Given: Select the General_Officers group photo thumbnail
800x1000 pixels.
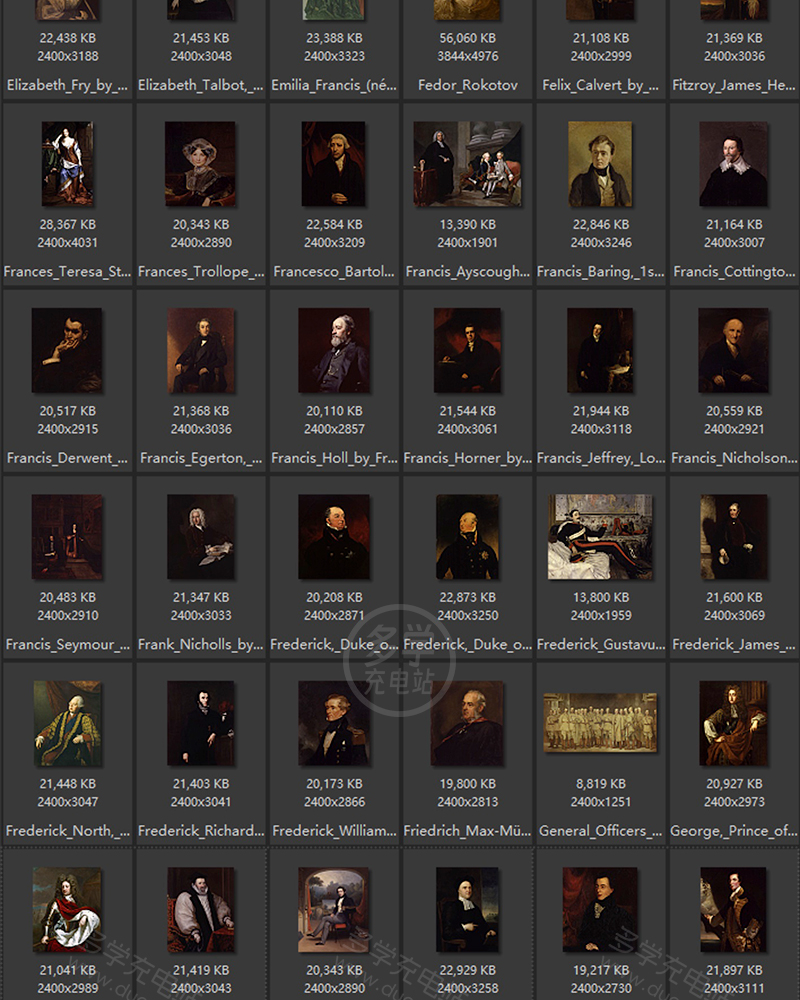Looking at the screenshot, I should 601,722.
